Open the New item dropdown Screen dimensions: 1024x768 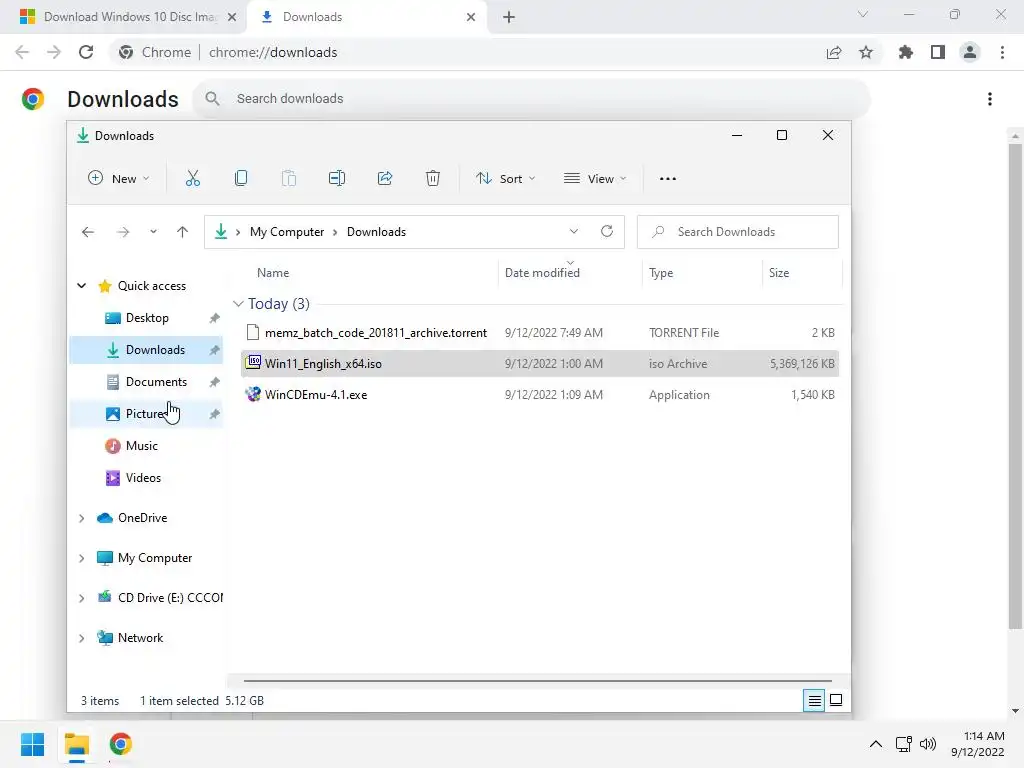click(119, 178)
